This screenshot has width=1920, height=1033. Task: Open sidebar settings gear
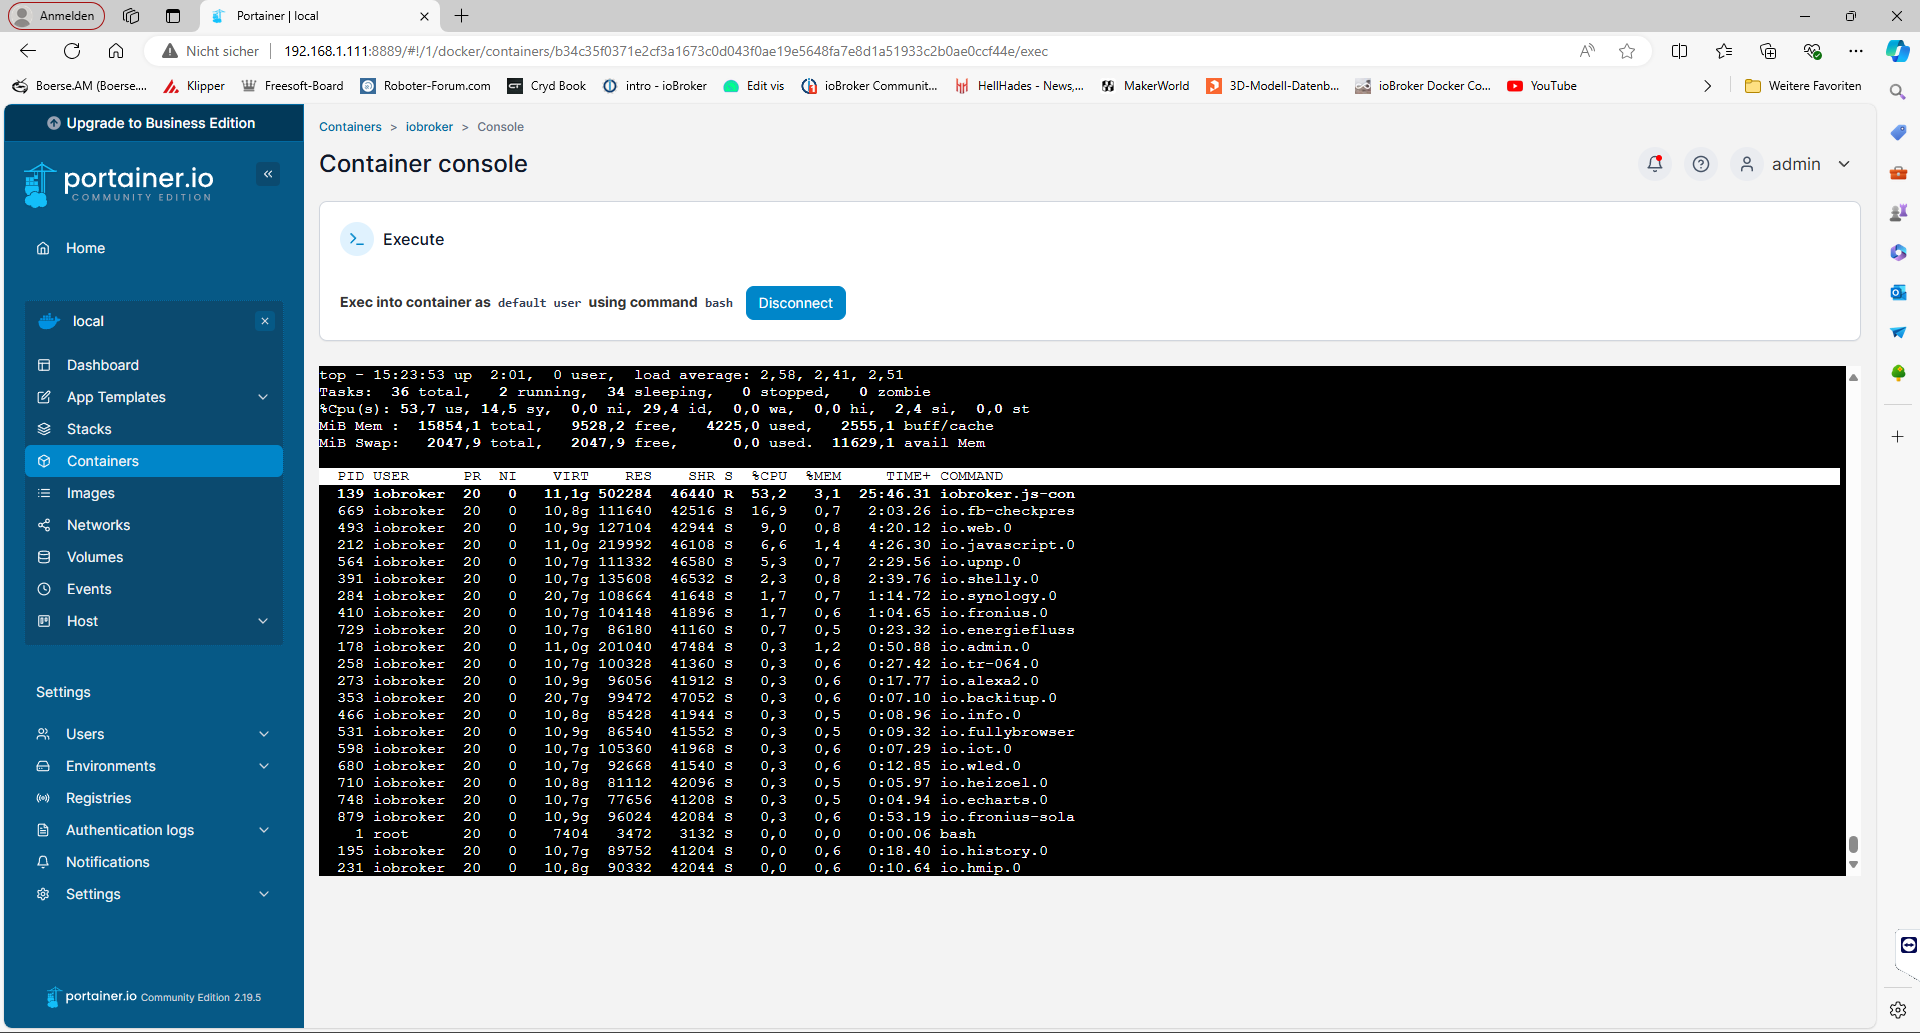1897,1010
